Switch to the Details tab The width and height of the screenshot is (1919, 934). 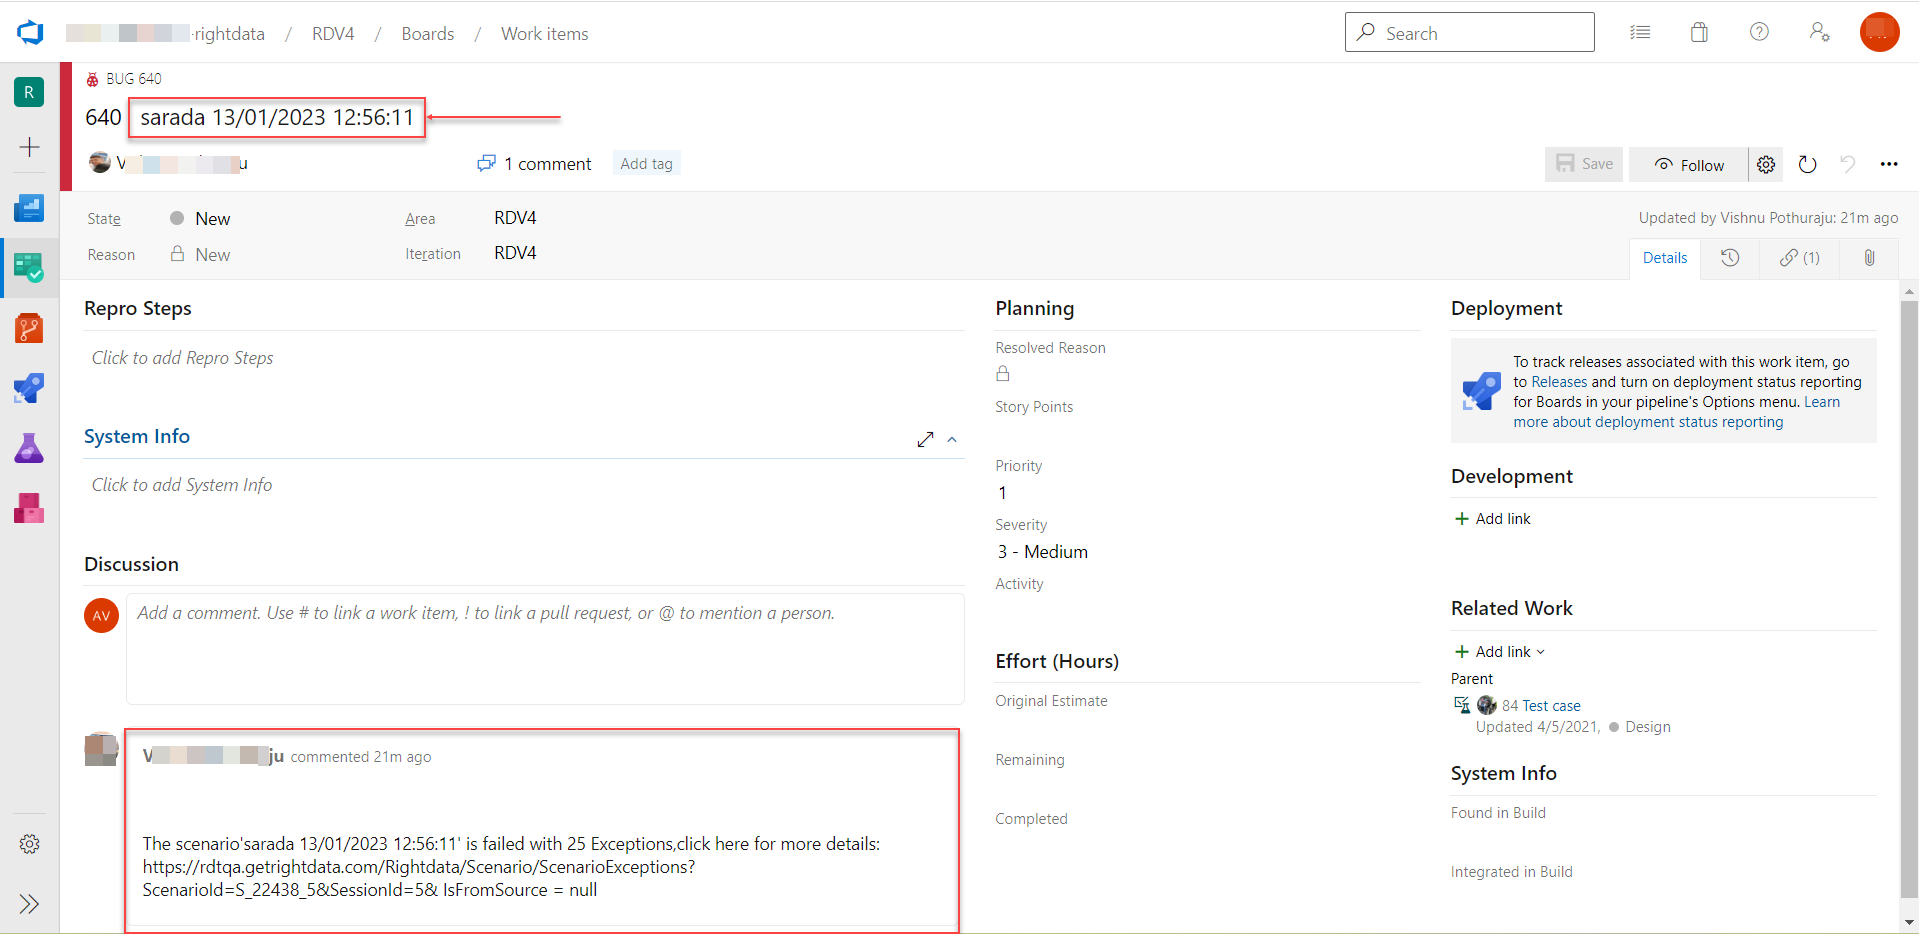point(1665,258)
